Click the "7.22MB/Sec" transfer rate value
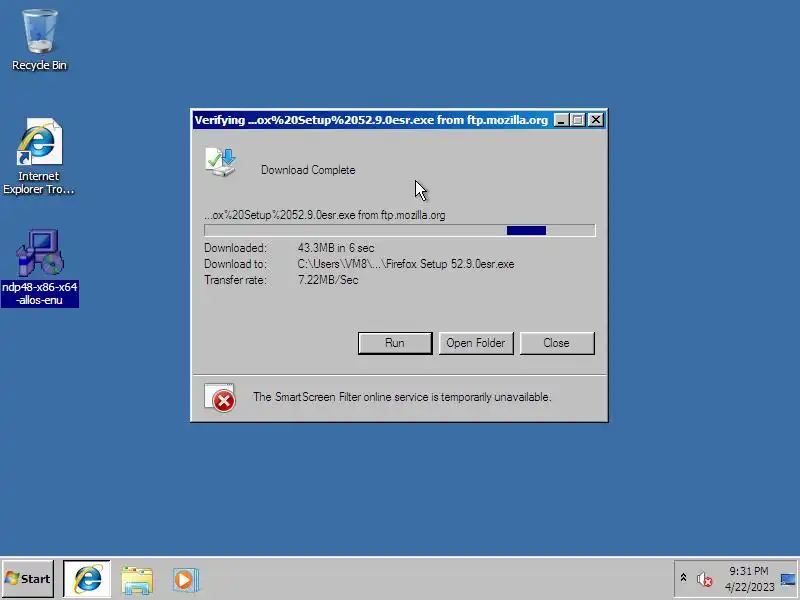The width and height of the screenshot is (800, 600). (x=328, y=280)
